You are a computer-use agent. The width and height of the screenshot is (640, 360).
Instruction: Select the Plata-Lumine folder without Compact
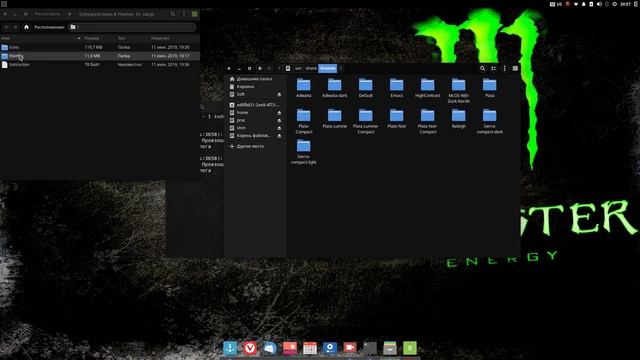[334, 119]
